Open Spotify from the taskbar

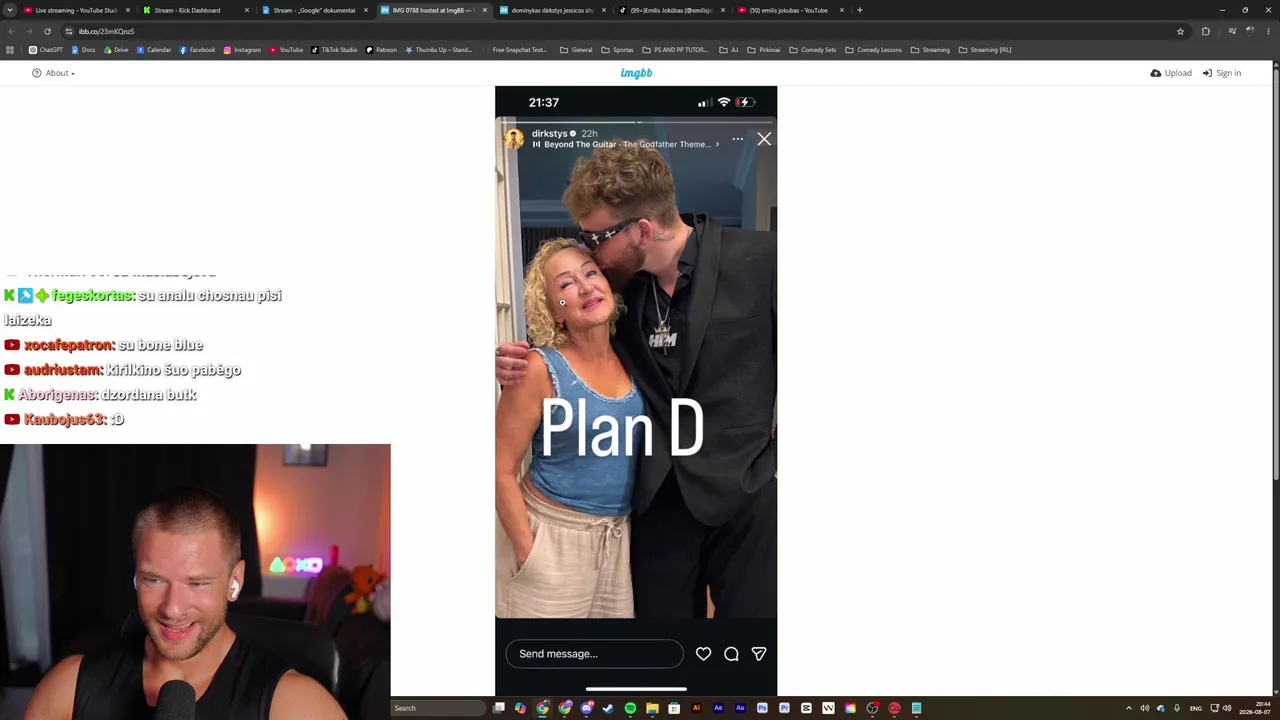pyautogui.click(x=630, y=708)
